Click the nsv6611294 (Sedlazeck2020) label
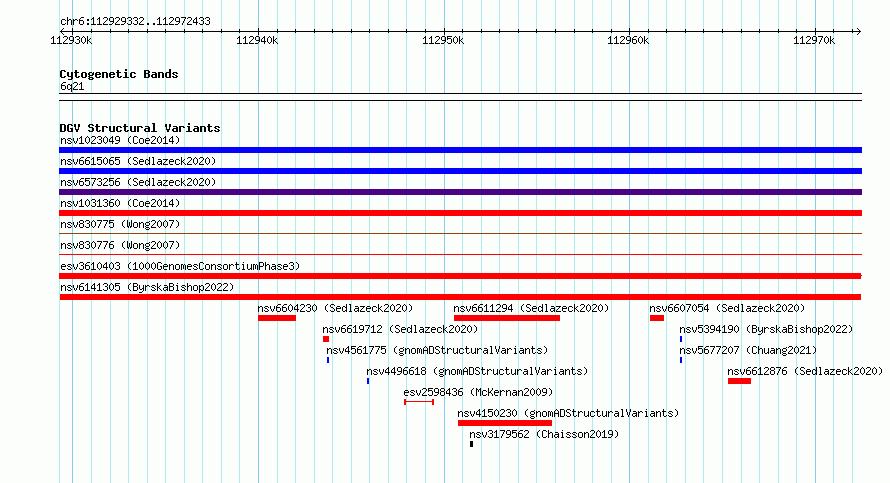This screenshot has height=483, width=890. pyautogui.click(x=531, y=308)
